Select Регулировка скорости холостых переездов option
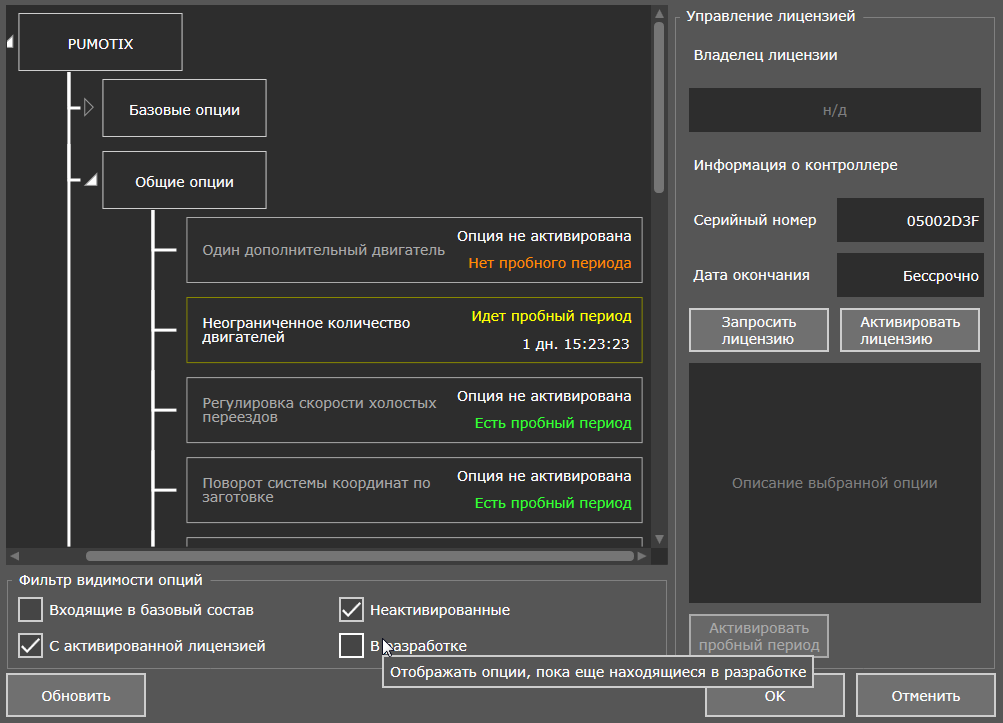The image size is (1003, 723). [x=414, y=410]
